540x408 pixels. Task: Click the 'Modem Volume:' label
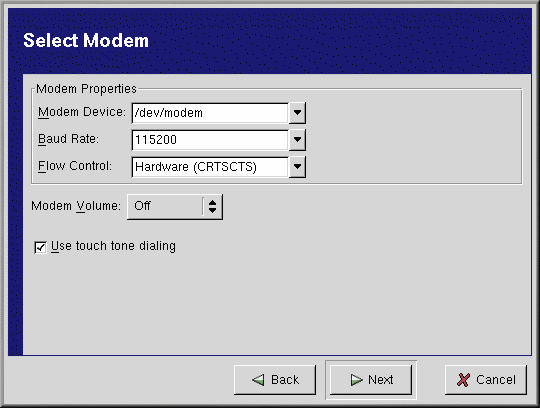click(x=76, y=206)
